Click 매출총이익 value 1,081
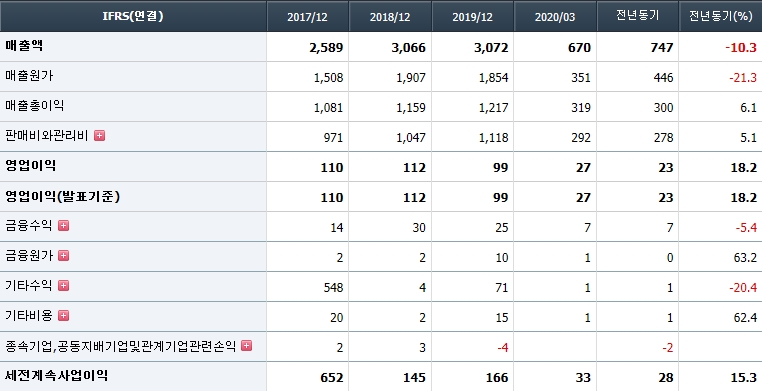The height and width of the screenshot is (391, 762). [329, 108]
